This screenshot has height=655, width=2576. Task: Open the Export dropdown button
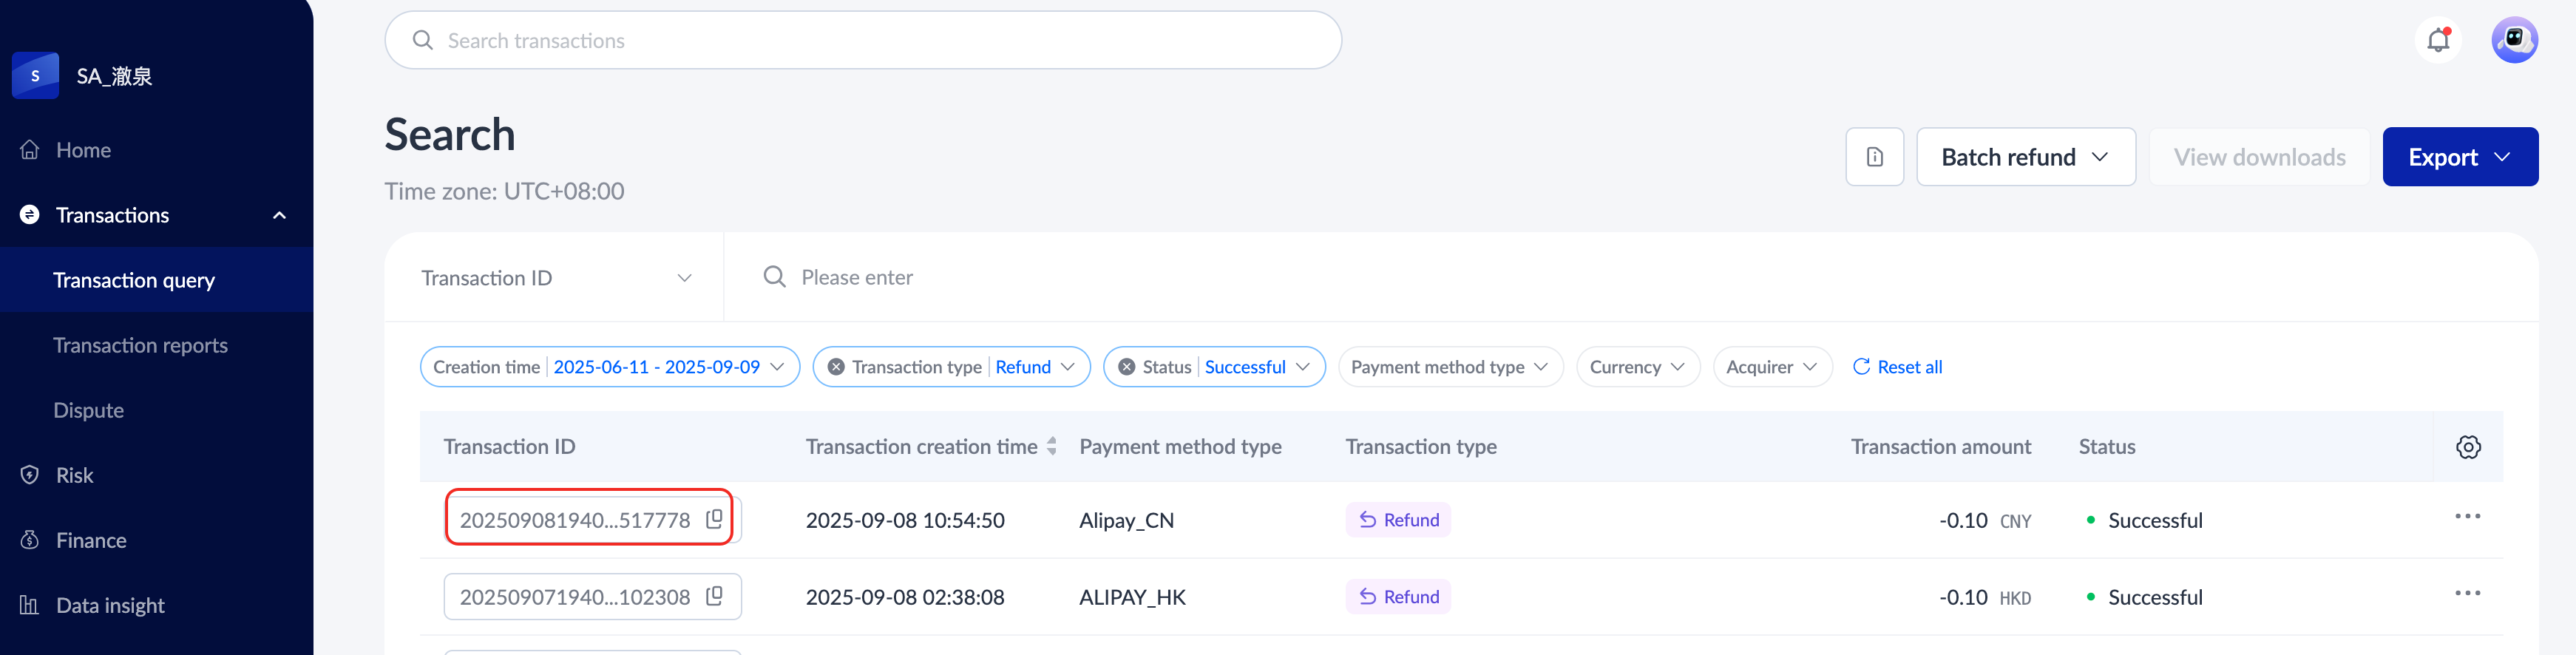(2459, 157)
